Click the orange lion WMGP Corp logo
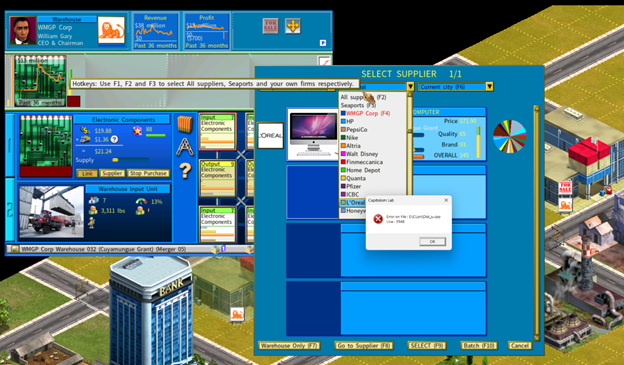Screen dimensions: 624x365 [x=111, y=30]
